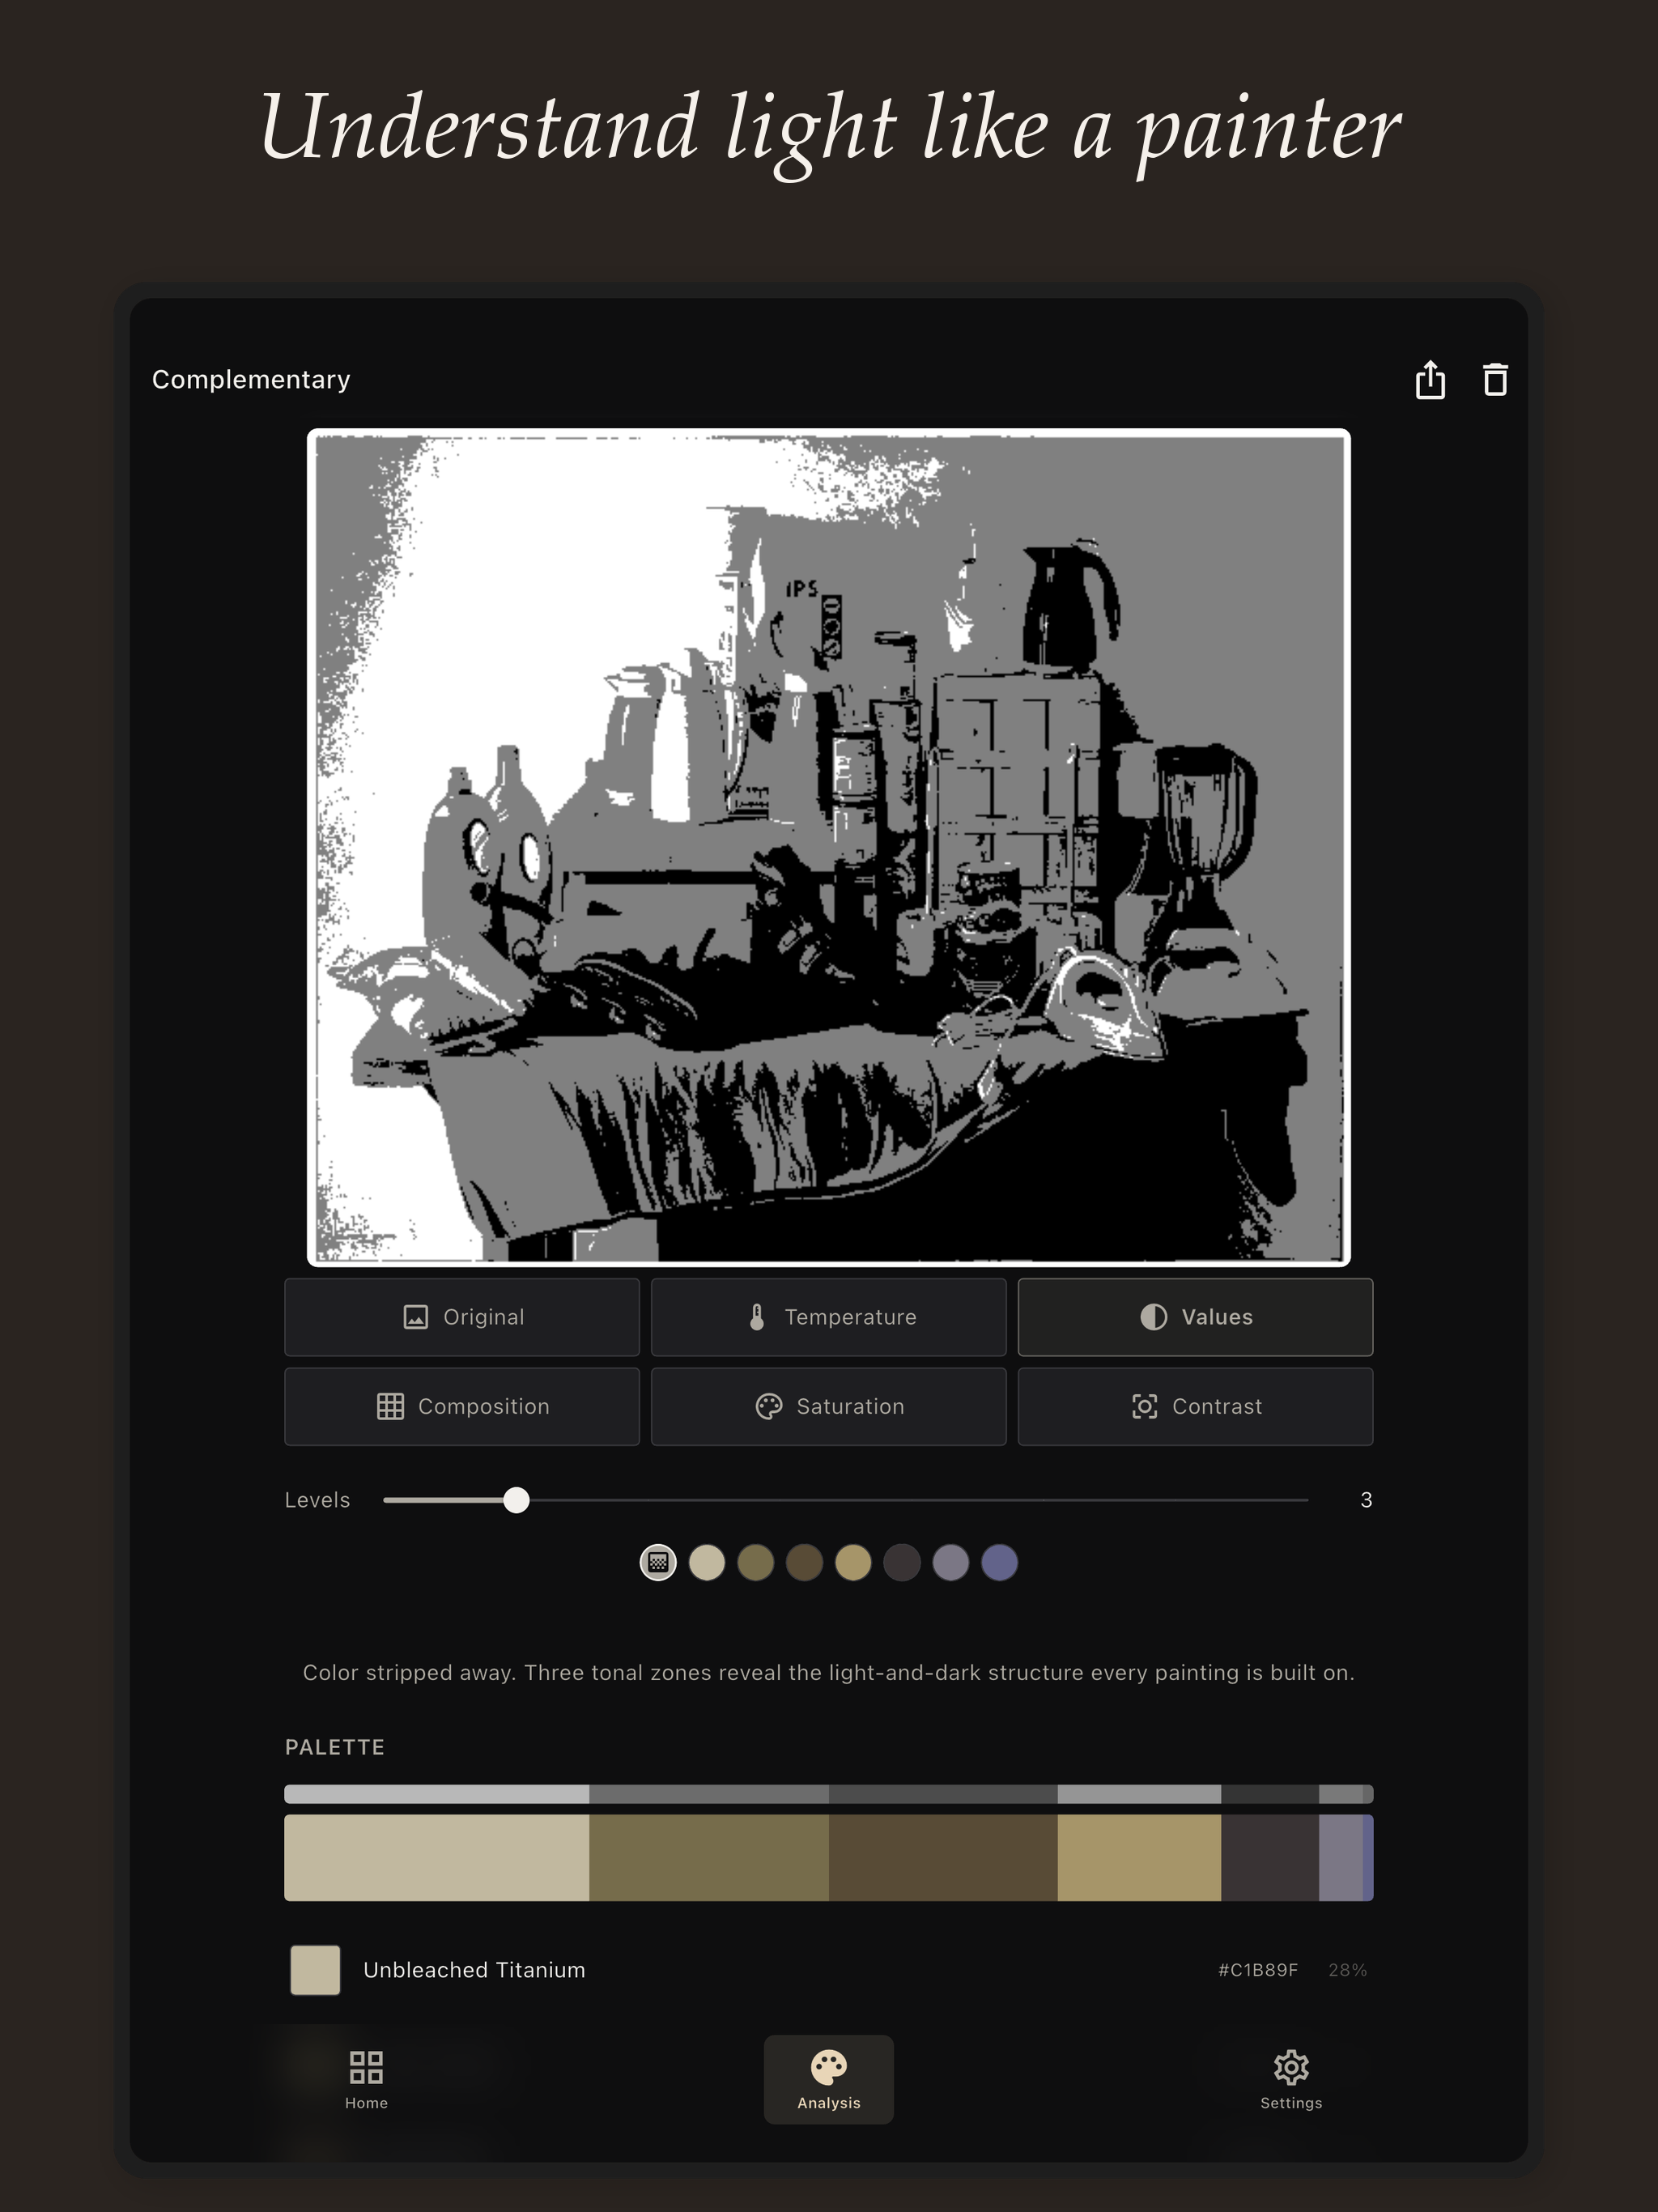
Task: Click the #C1B89F hex code
Action: (1258, 1970)
